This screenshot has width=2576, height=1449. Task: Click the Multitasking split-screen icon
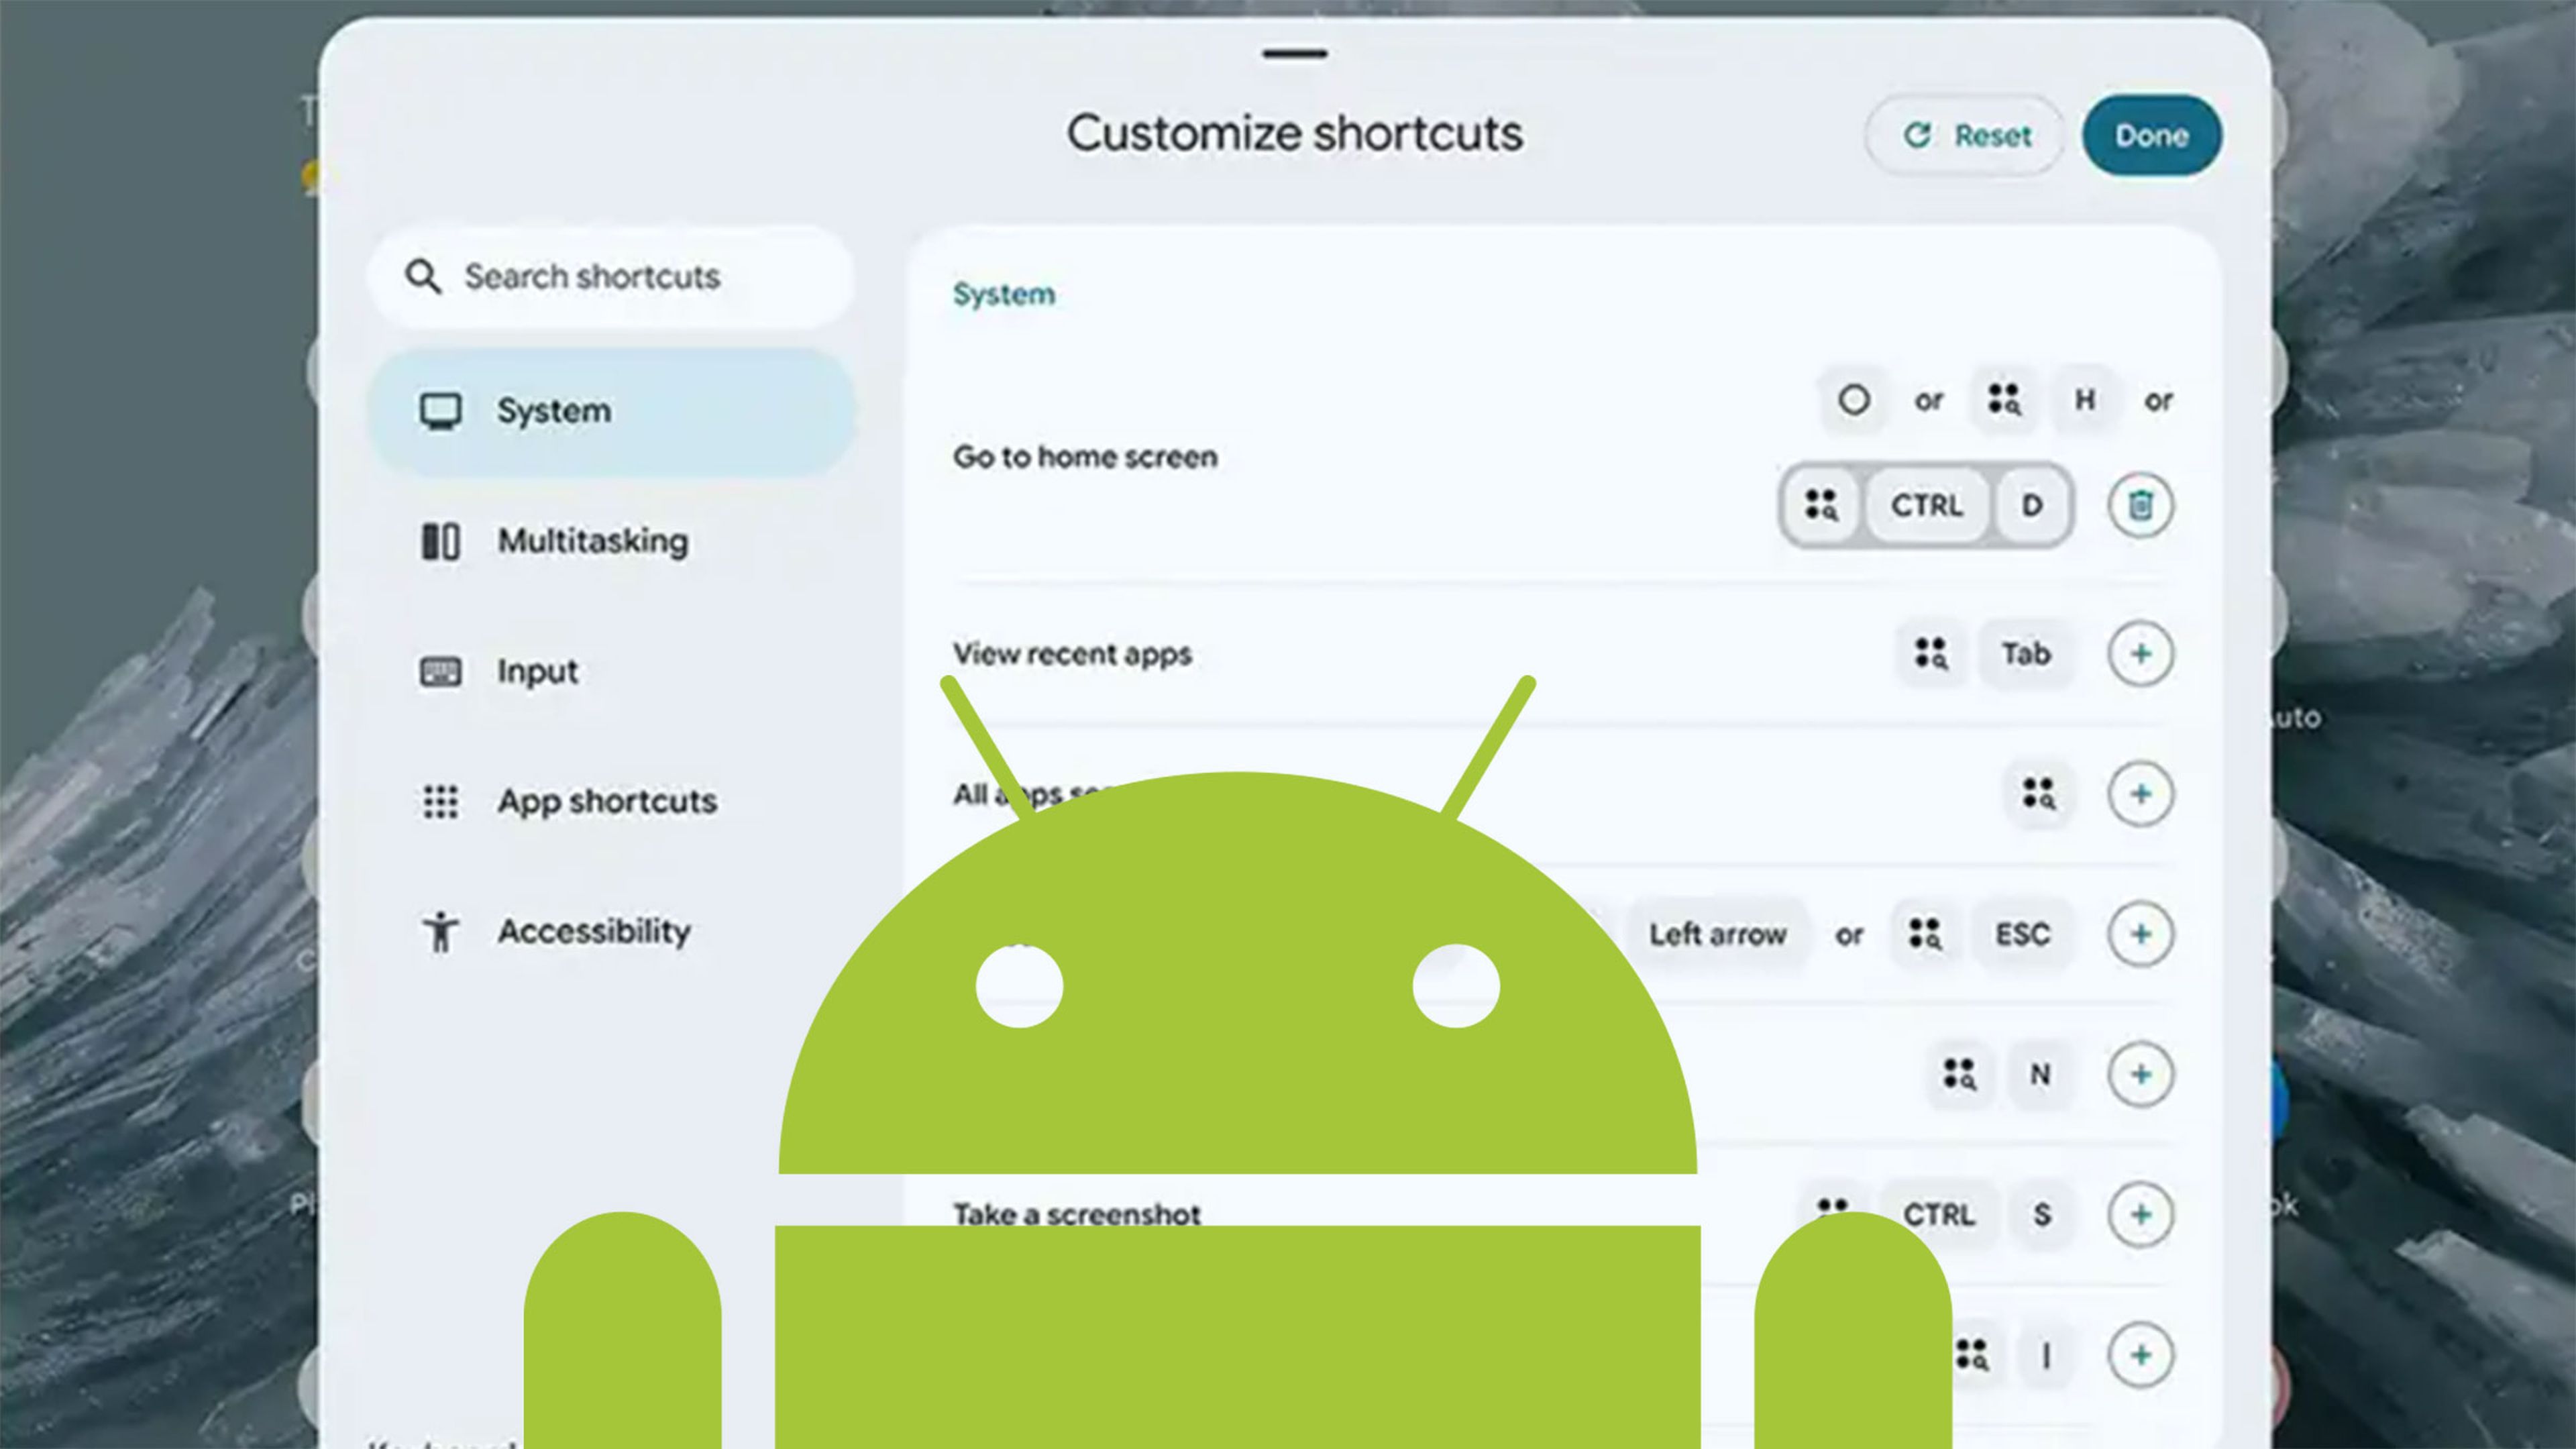click(440, 541)
